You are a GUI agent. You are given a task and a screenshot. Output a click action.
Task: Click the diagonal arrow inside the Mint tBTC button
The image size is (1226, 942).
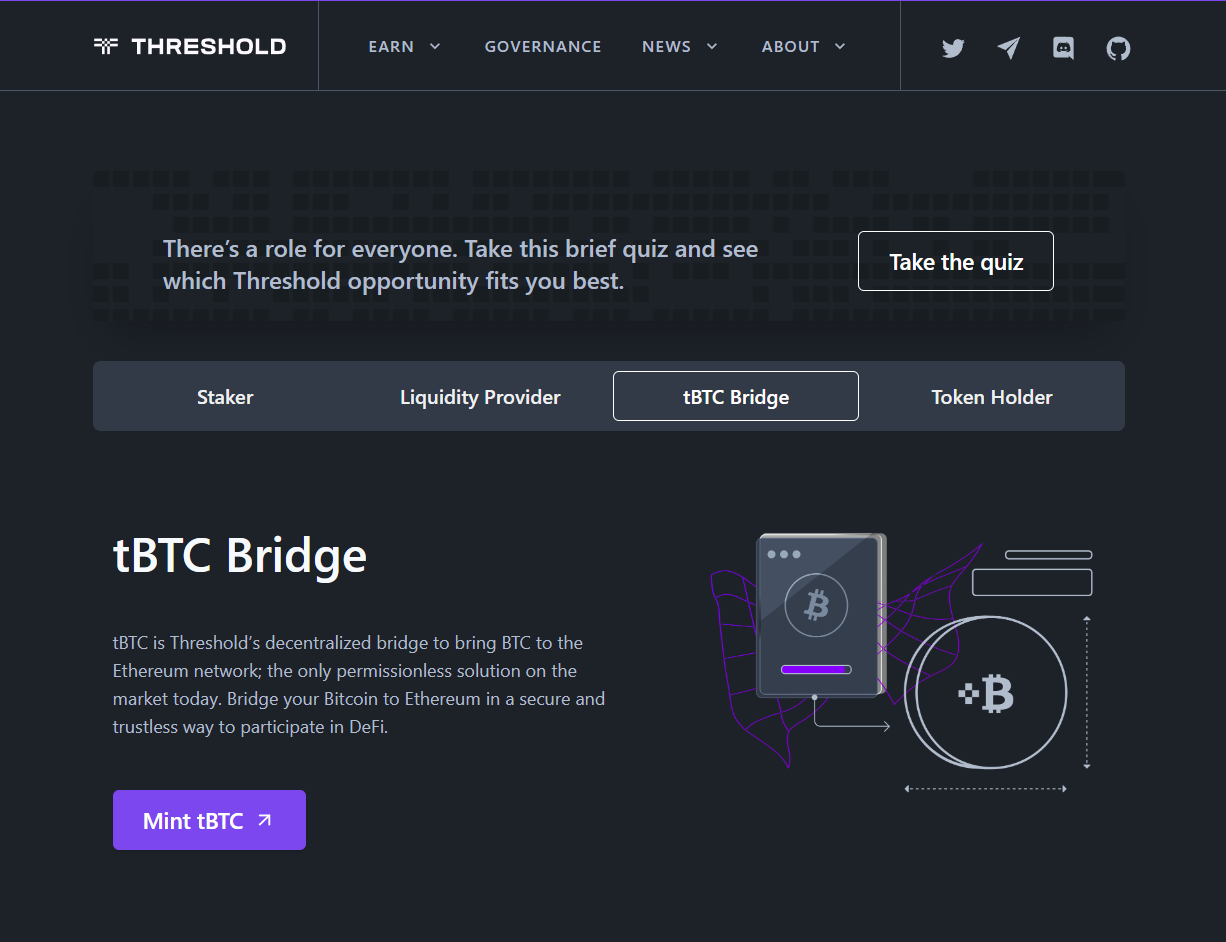[x=262, y=819]
